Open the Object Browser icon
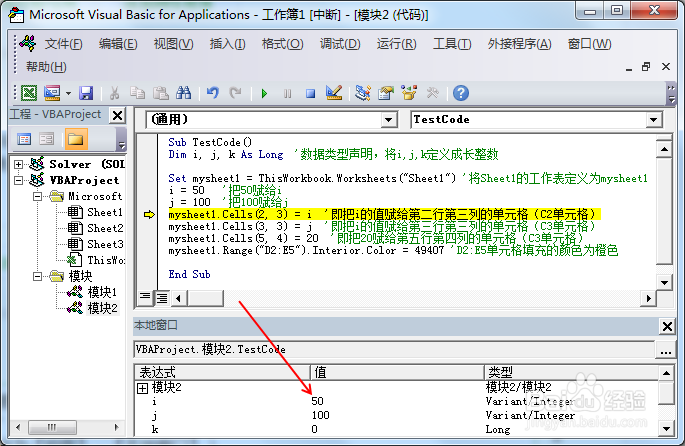 coord(409,93)
